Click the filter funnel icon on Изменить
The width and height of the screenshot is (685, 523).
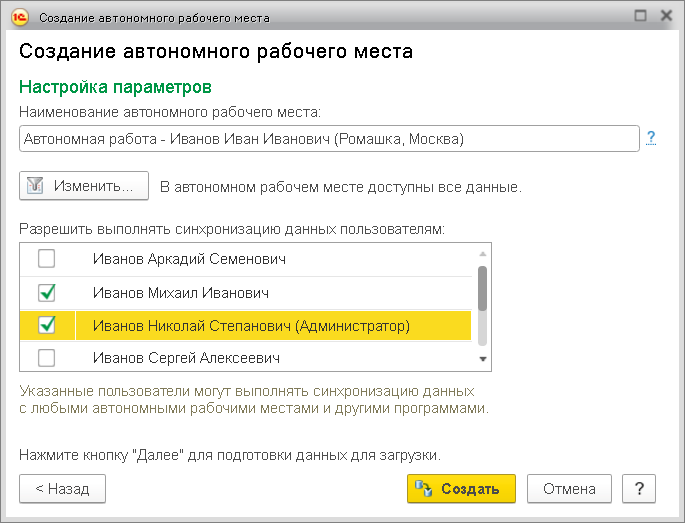[x=36, y=186]
